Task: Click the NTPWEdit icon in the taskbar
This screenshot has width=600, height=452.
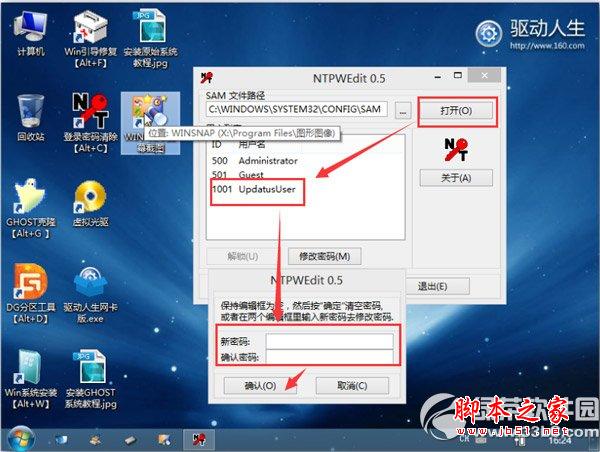Action: click(199, 439)
